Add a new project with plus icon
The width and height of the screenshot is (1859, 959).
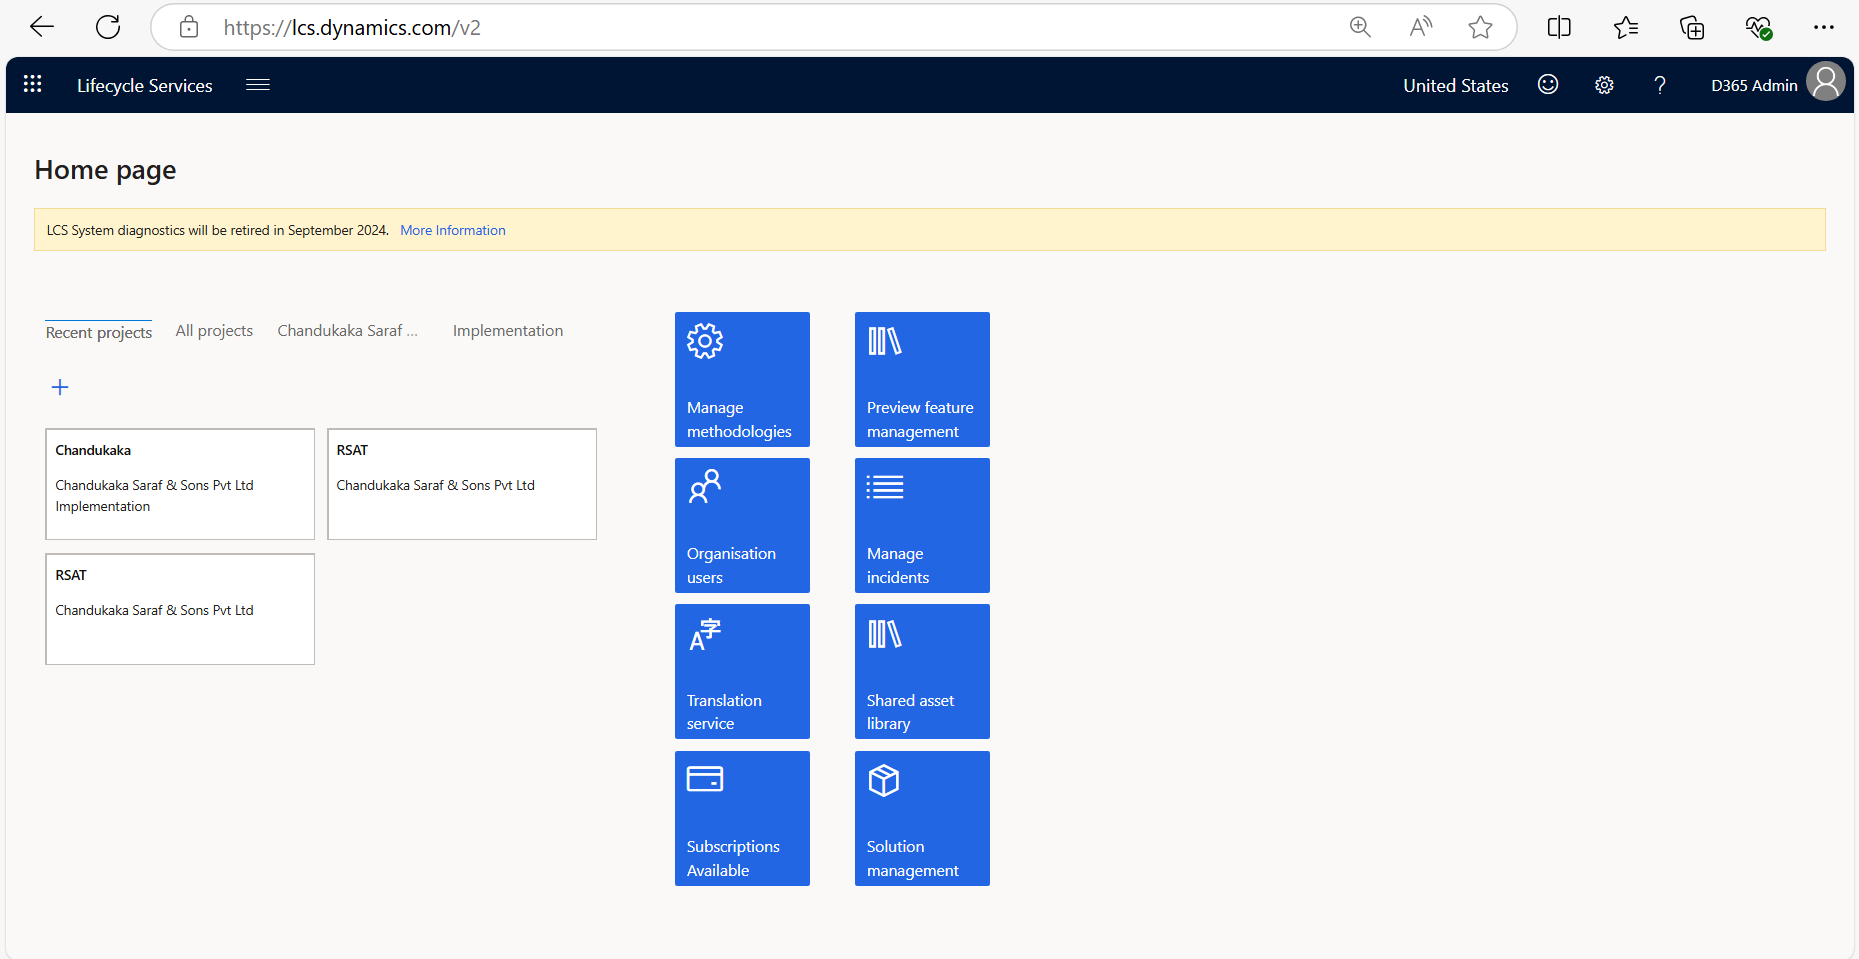[60, 387]
